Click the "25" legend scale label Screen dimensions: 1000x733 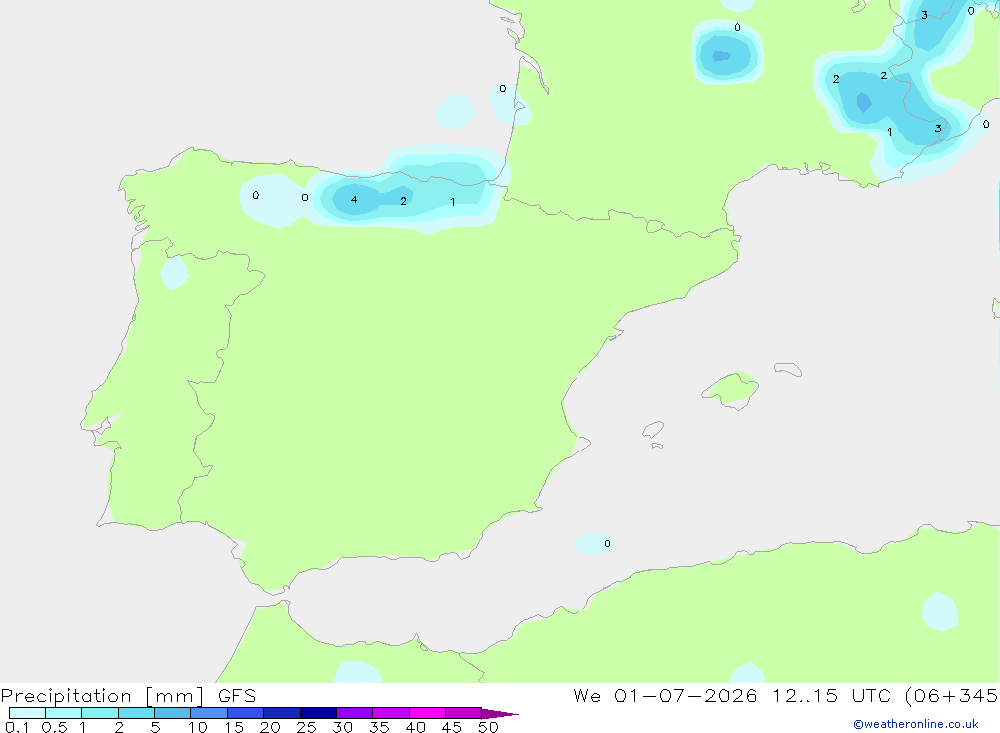pyautogui.click(x=306, y=727)
